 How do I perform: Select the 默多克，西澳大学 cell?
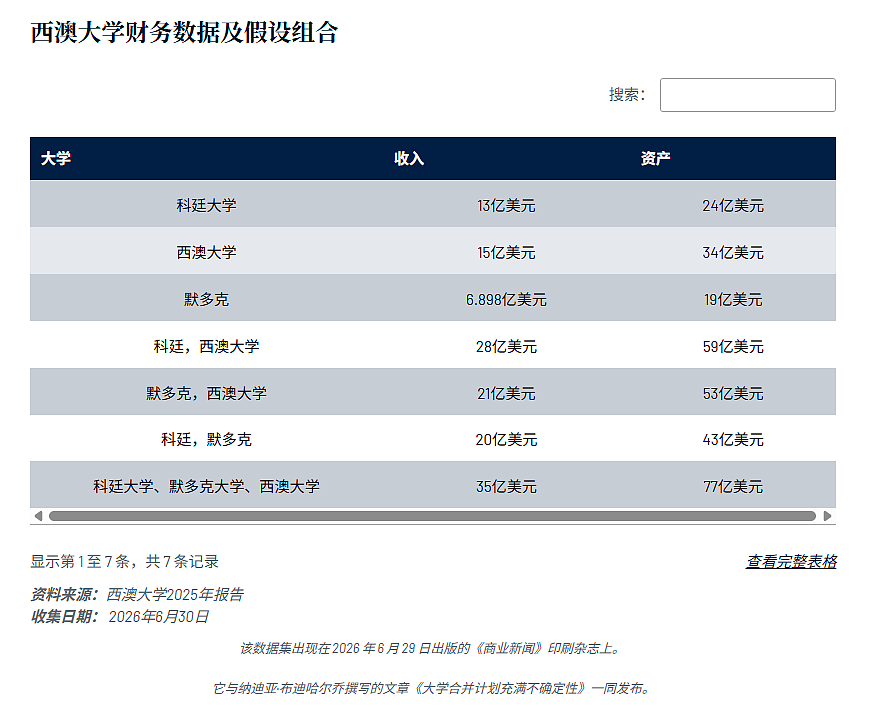click(206, 393)
